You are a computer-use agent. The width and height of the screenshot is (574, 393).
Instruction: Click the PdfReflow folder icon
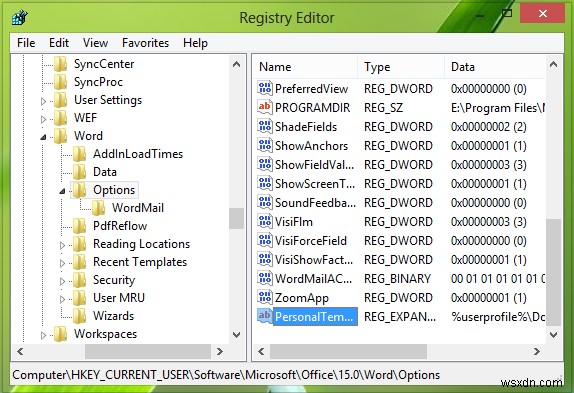79,226
